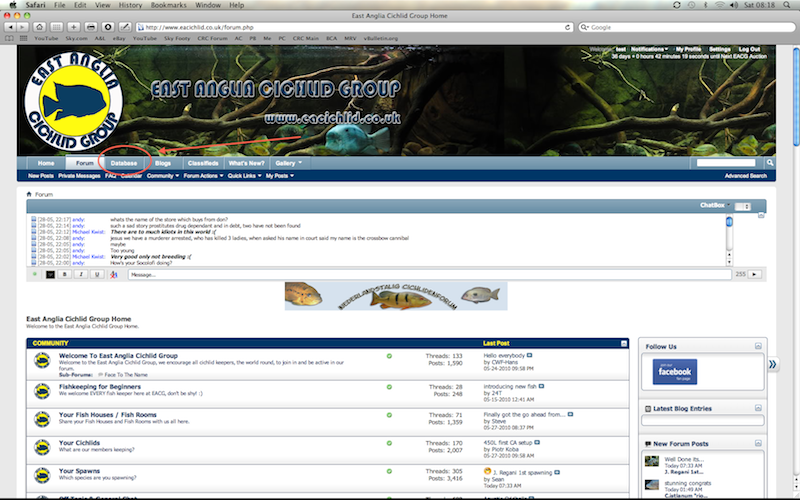The image size is (800, 500).
Task: Go to last post in introducing new fish
Action: click(541, 386)
